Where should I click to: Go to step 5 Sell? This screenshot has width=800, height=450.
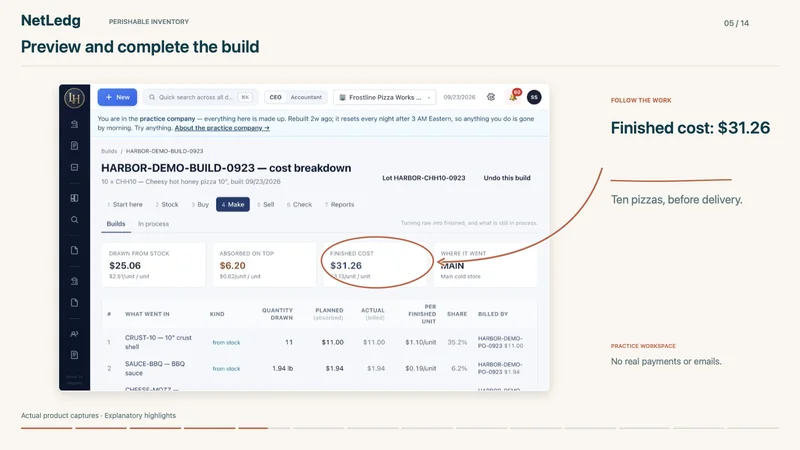pyautogui.click(x=266, y=205)
